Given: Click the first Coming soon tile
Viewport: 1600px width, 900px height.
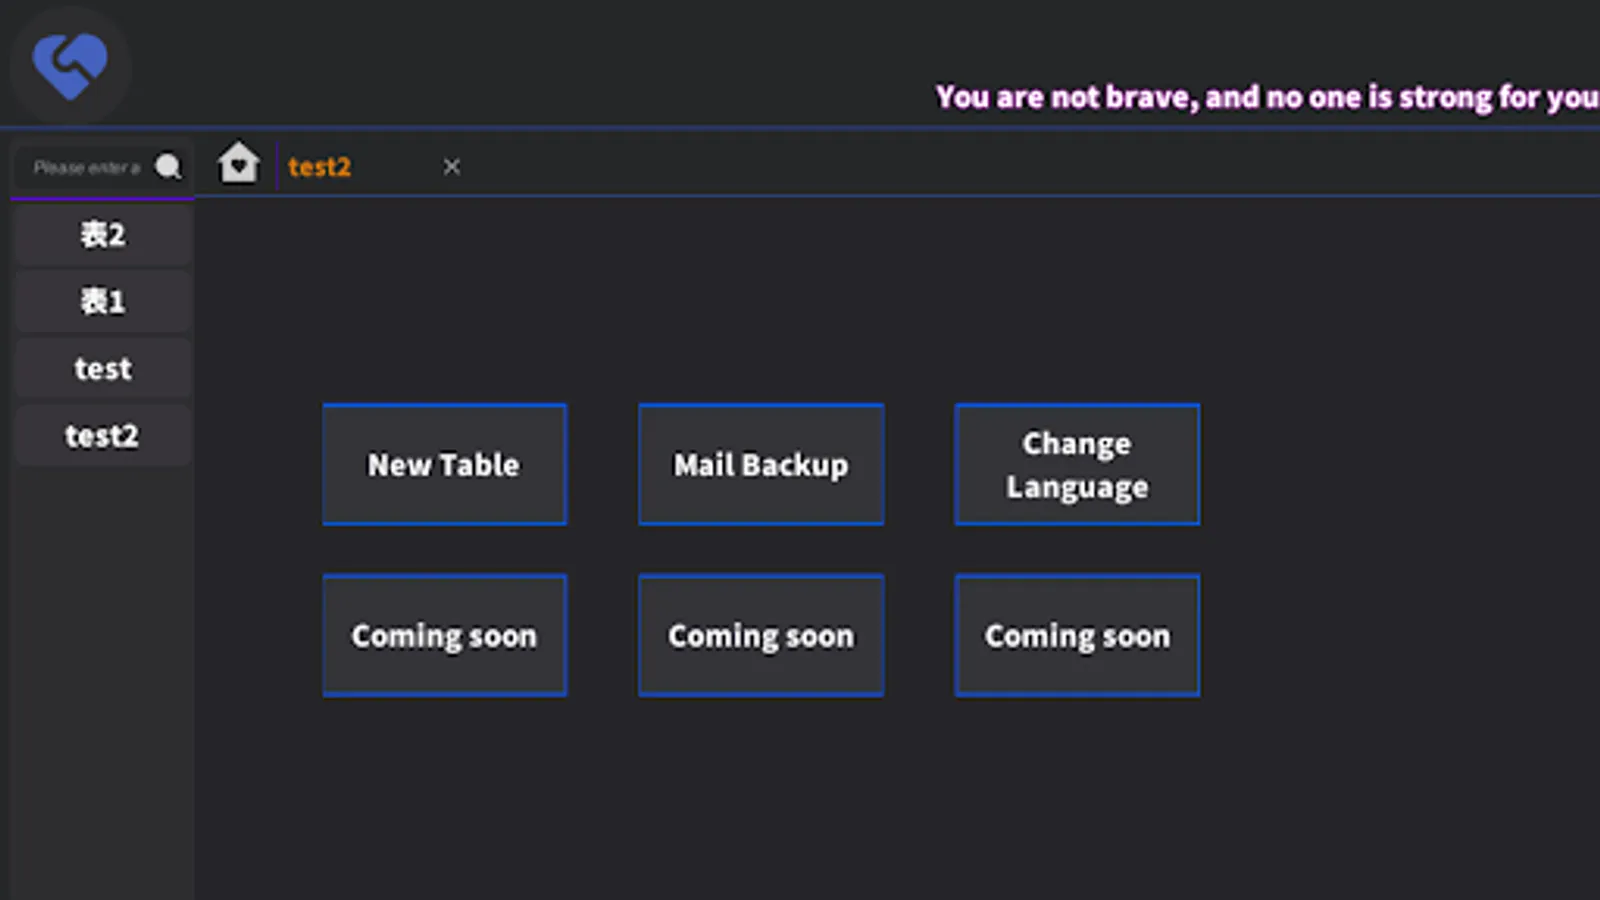Looking at the screenshot, I should coord(444,635).
